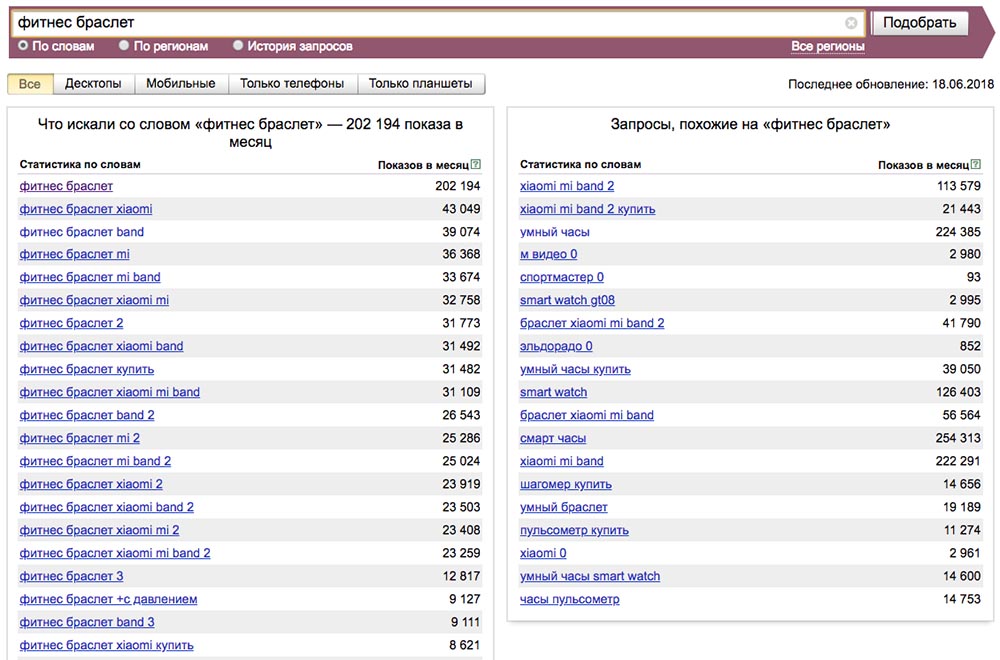The image size is (1000, 660).
Task: Switch to the 'Мобильные' tab
Action: pos(180,84)
